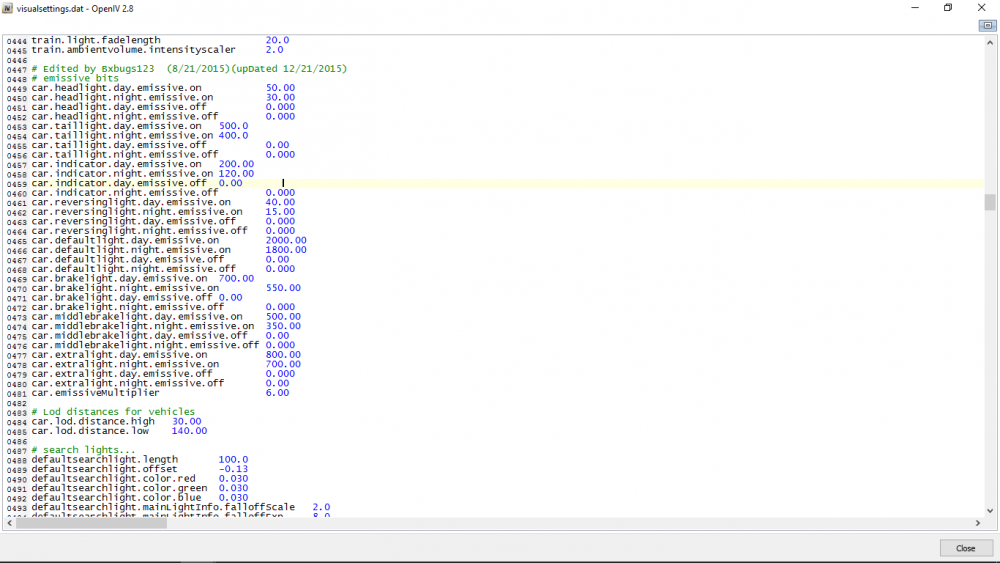This screenshot has width=1000, height=563.
Task: Click the '# emissive bits' comment line
Action: point(75,78)
